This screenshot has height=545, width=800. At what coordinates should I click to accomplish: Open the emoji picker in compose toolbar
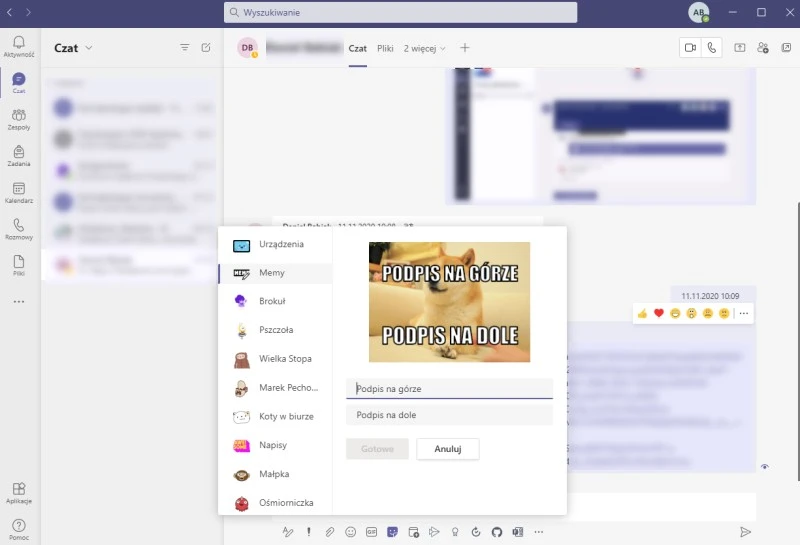[x=350, y=532]
